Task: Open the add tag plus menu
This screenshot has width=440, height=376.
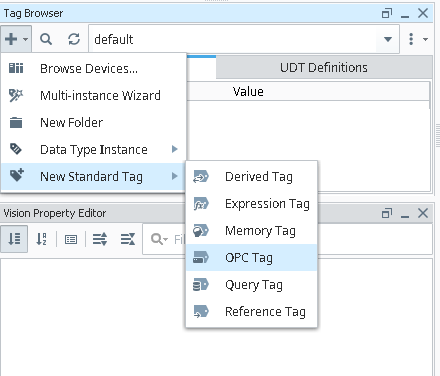Action: [x=16, y=39]
